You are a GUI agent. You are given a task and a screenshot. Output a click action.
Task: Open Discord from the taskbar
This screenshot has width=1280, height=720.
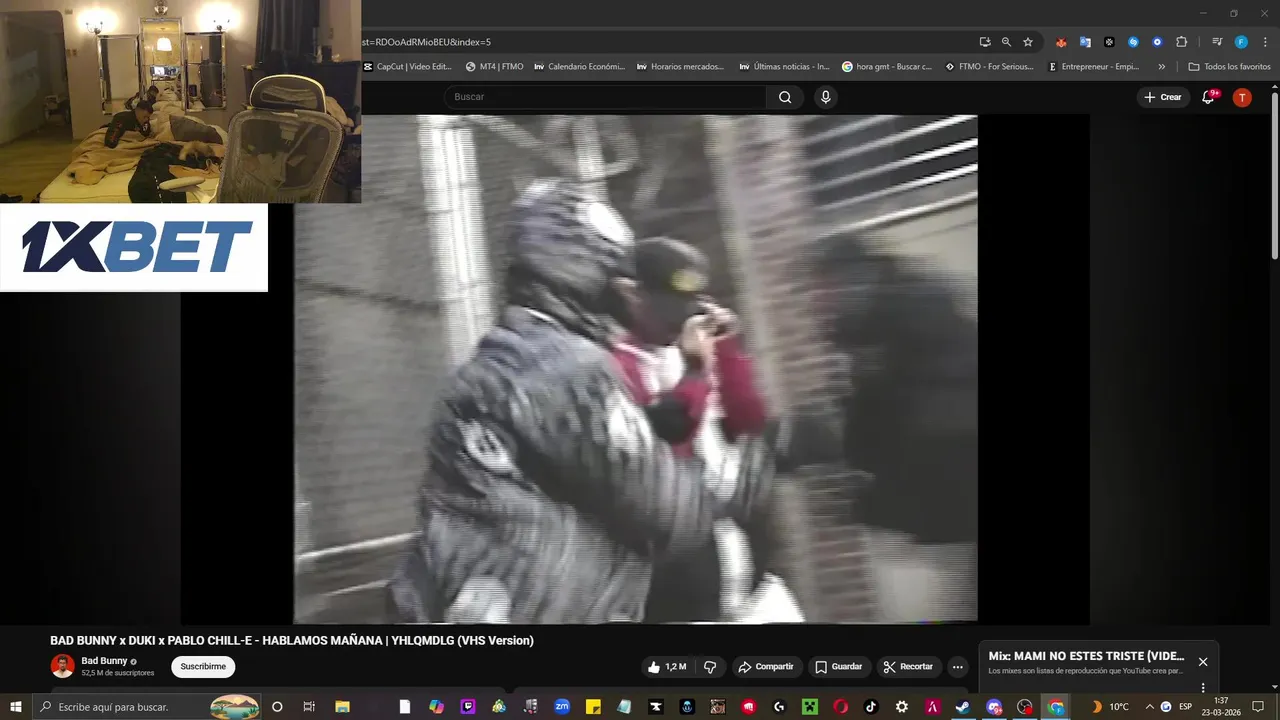[x=994, y=707]
